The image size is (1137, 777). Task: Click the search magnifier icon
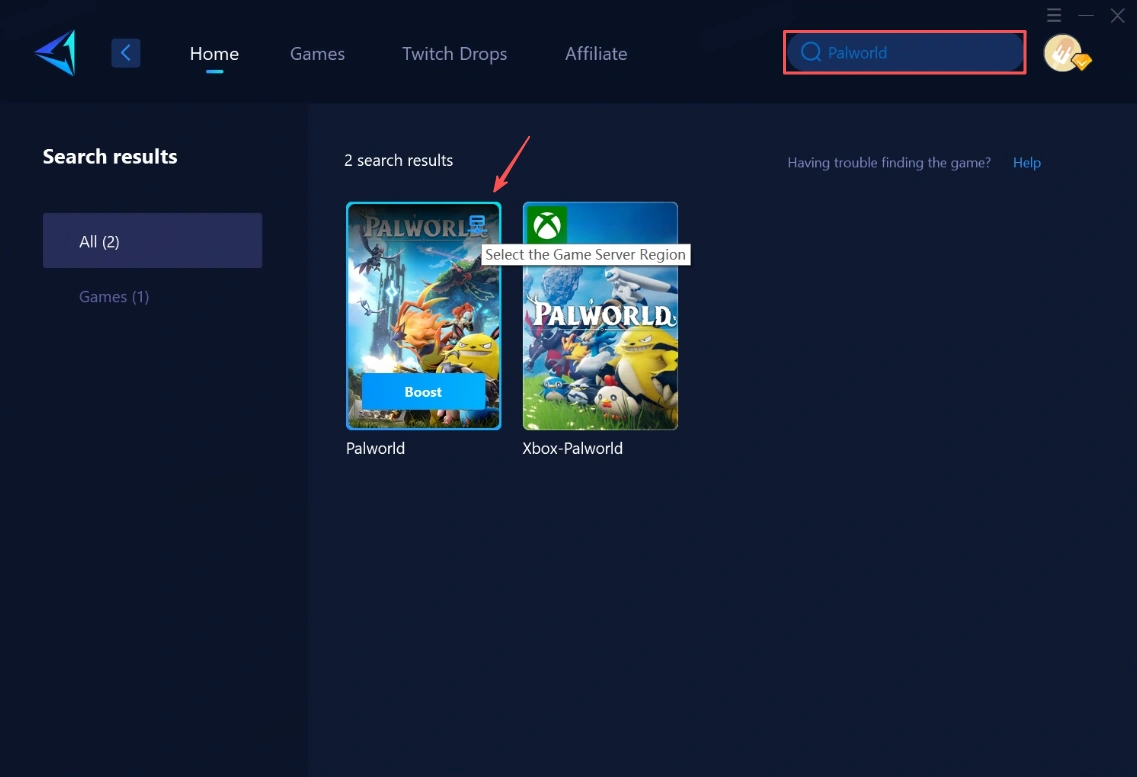810,52
